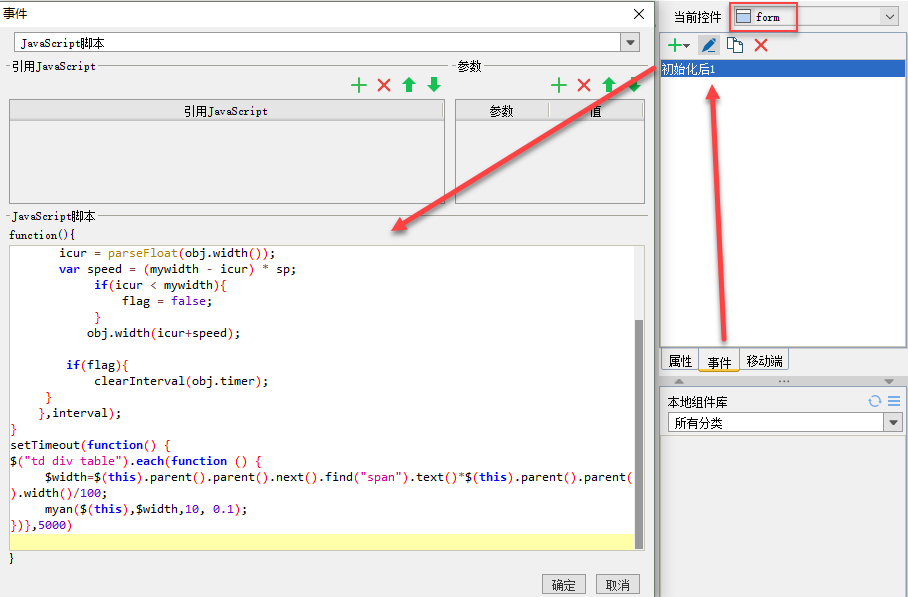Click the 引用JavaScript column header
Viewport: 908px width, 597px height.
[x=226, y=111]
